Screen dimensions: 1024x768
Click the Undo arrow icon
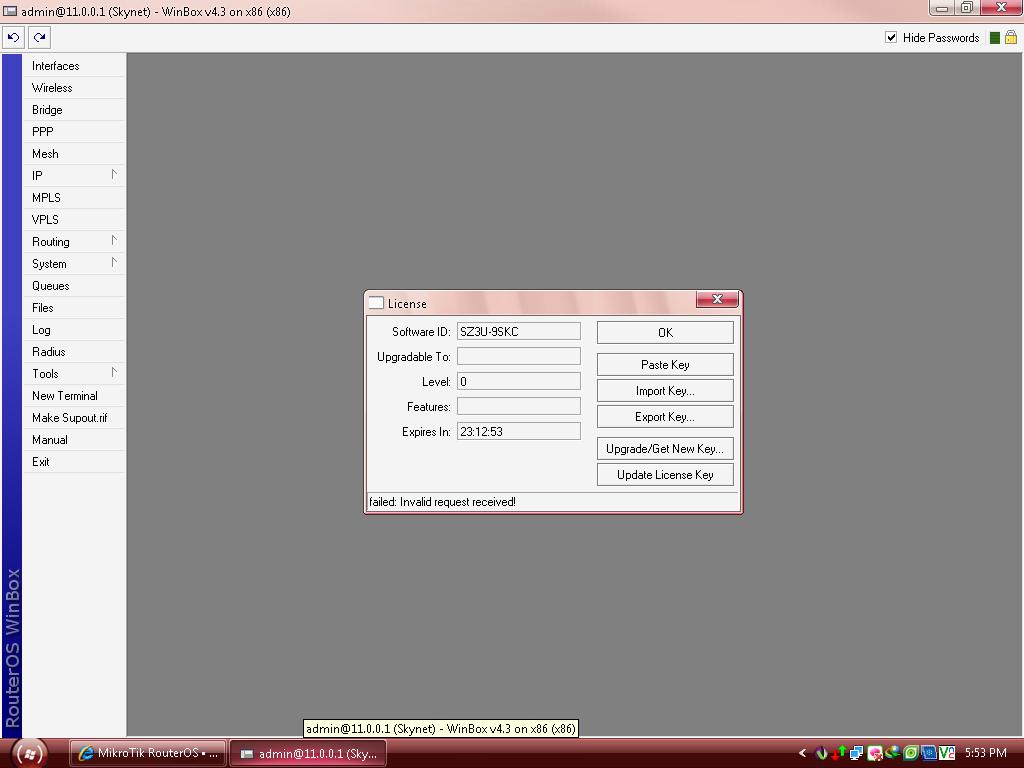[x=13, y=37]
